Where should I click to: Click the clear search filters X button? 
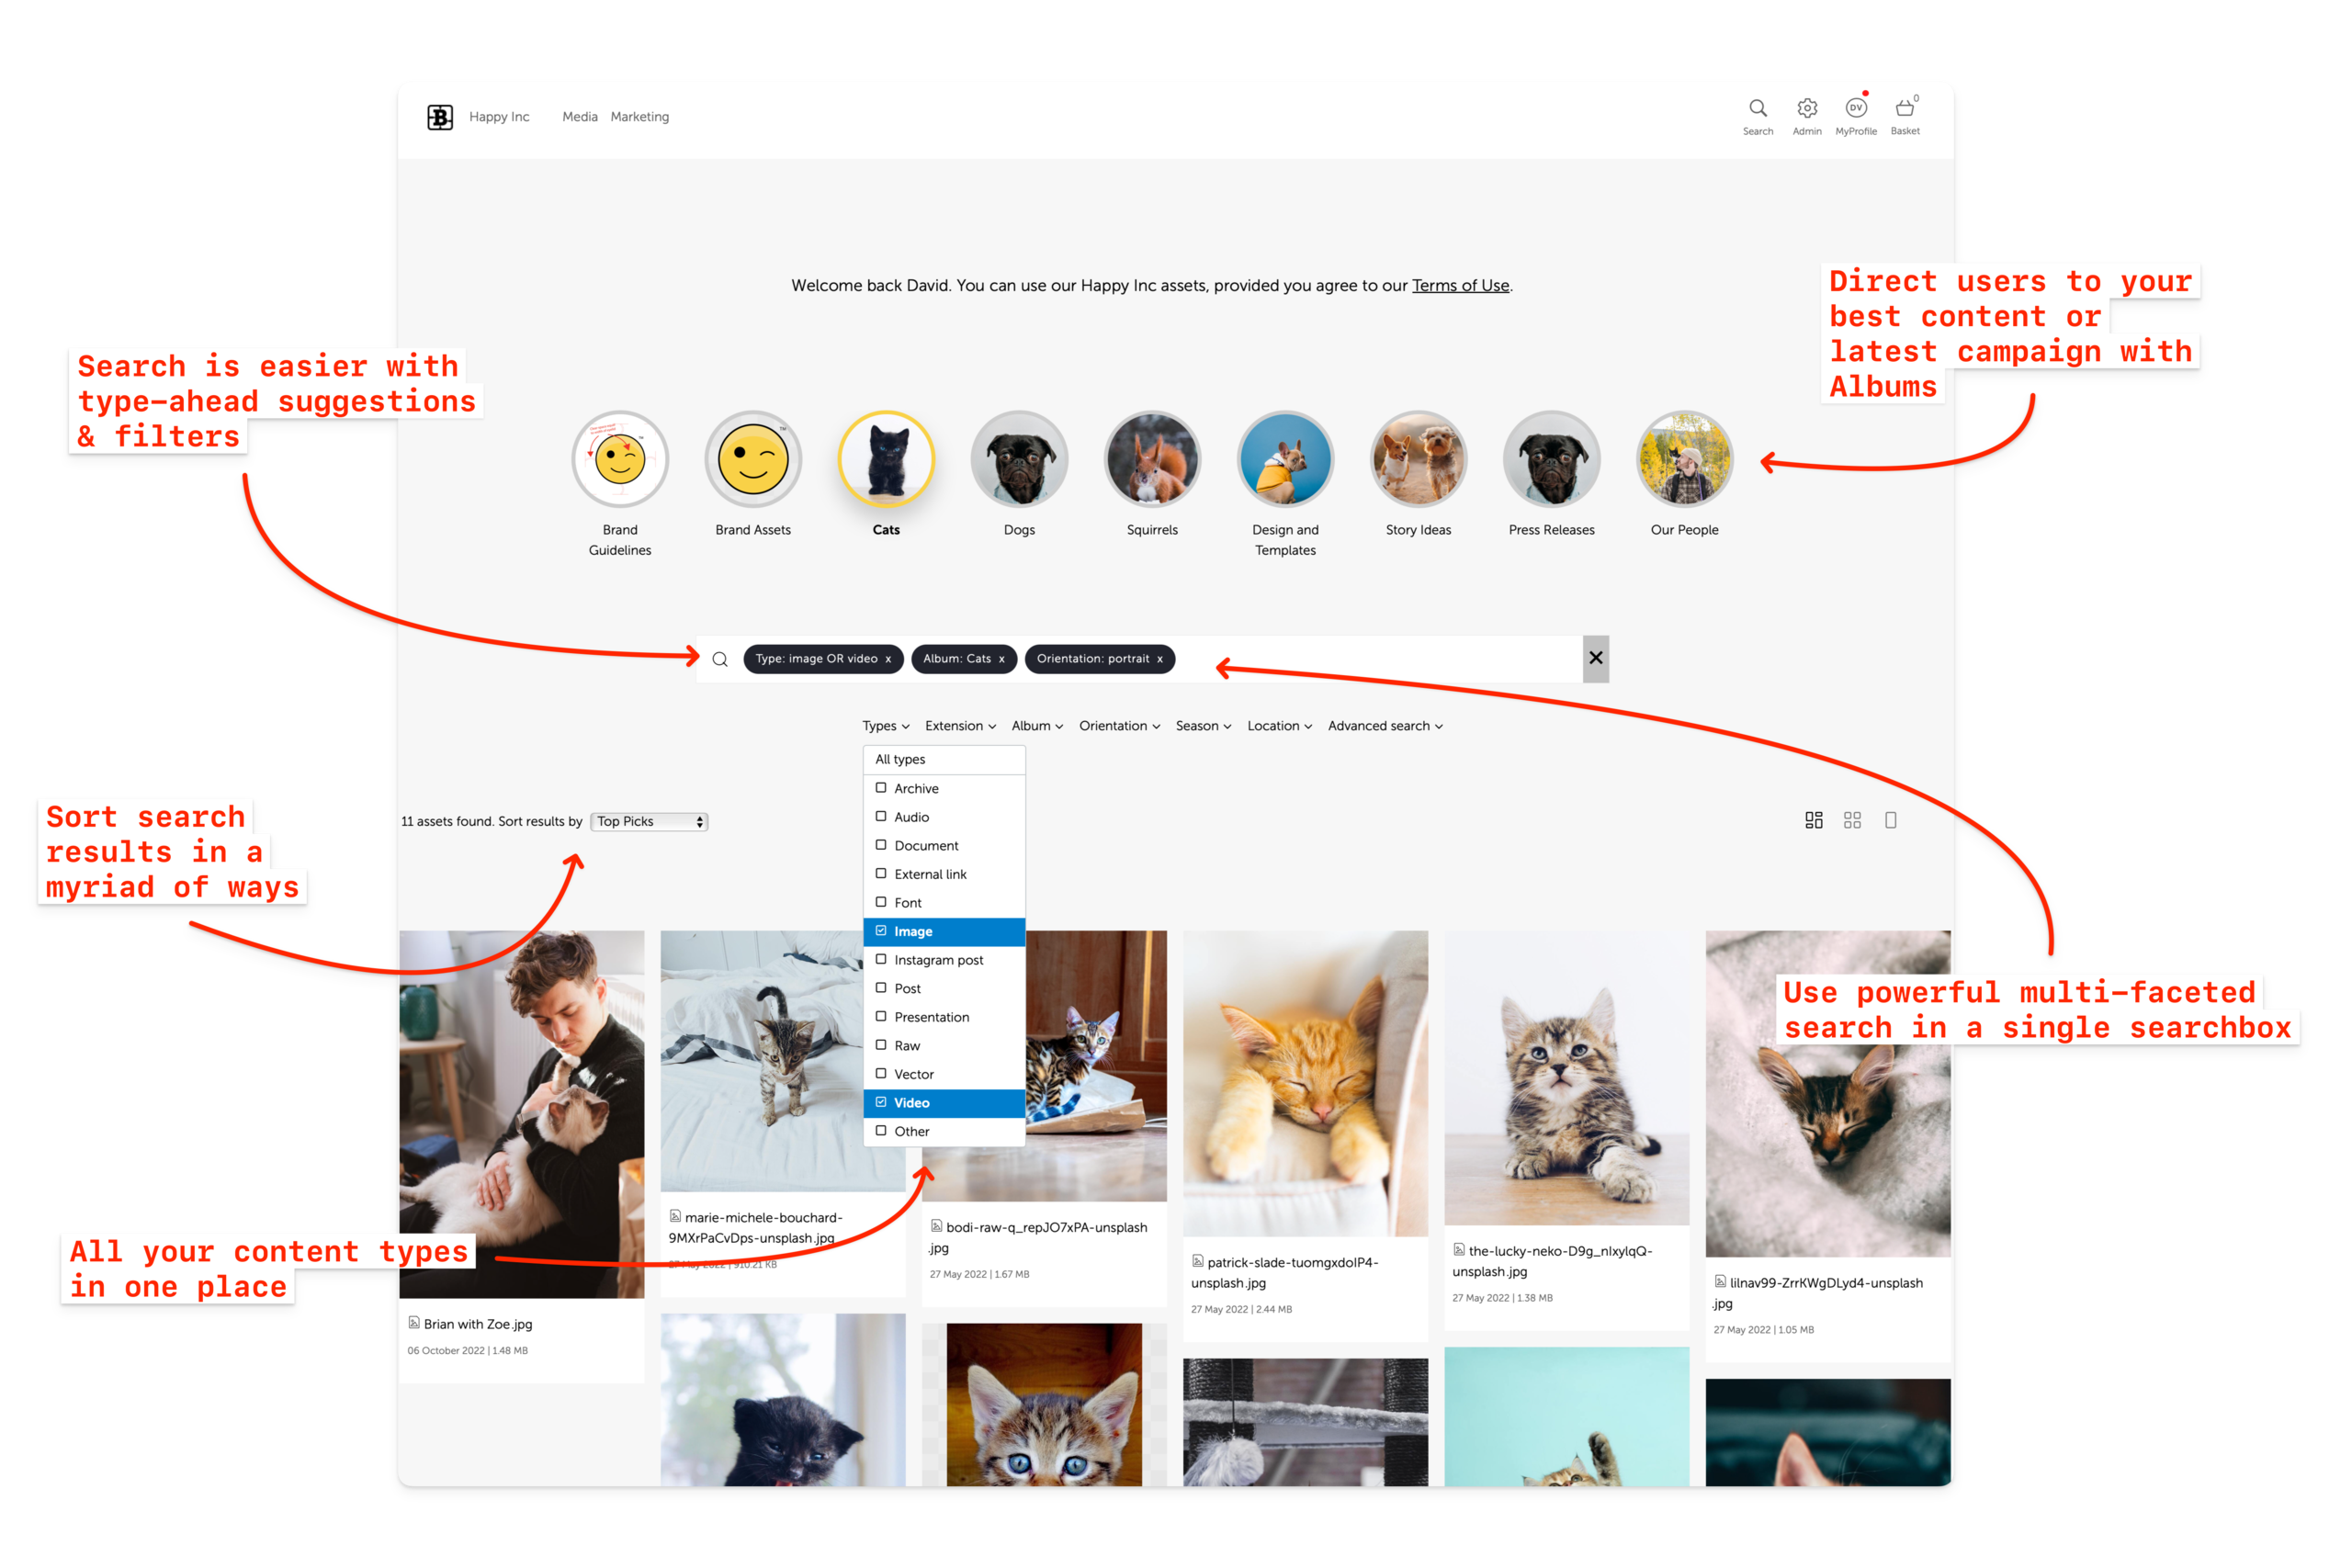(x=1596, y=658)
